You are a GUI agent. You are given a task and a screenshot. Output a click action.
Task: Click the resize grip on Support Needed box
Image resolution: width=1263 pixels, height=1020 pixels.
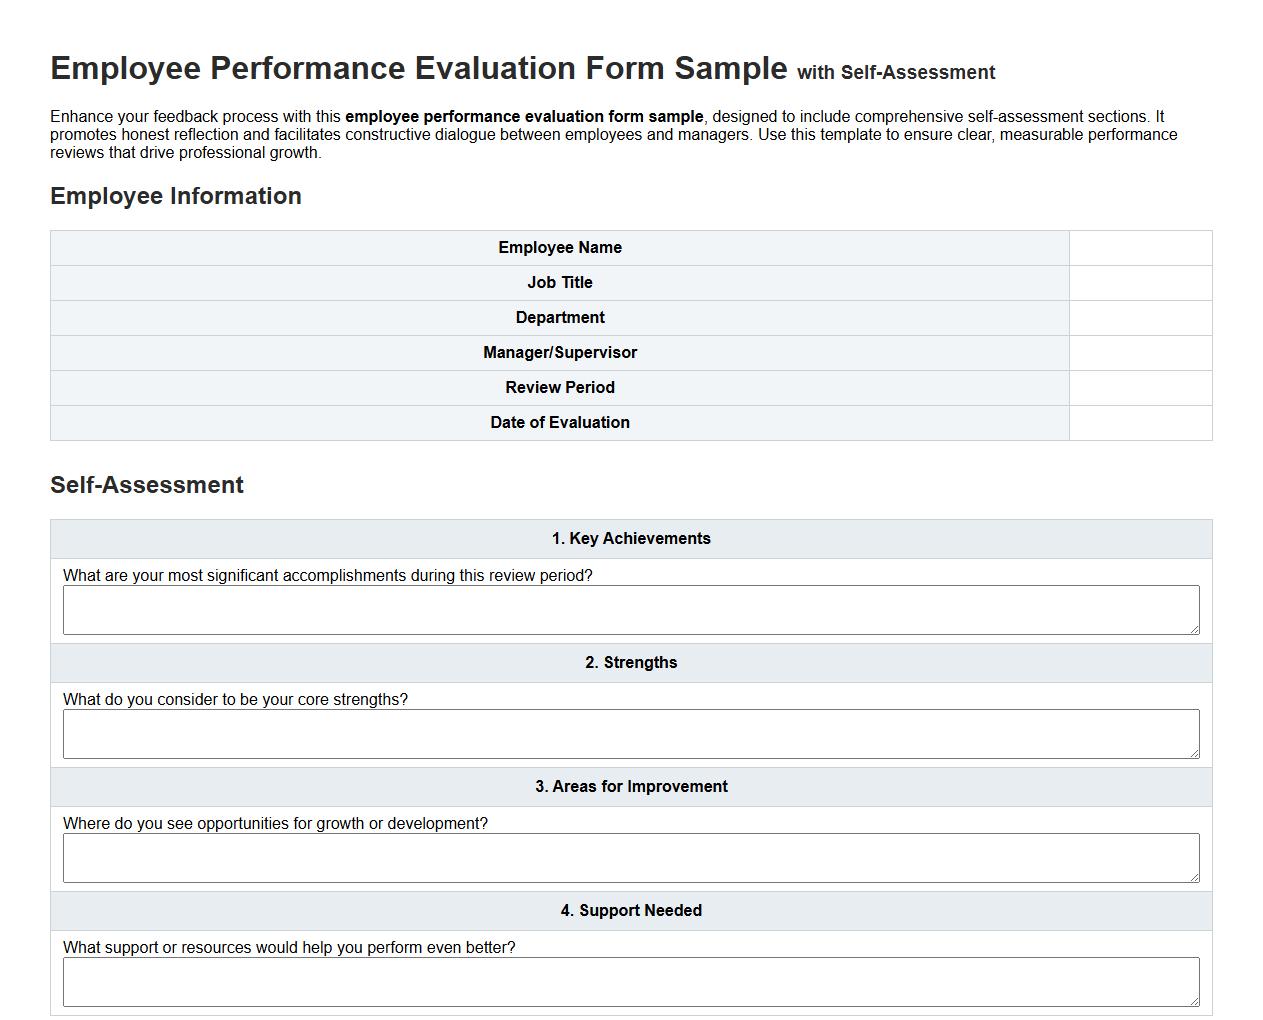point(1195,1003)
